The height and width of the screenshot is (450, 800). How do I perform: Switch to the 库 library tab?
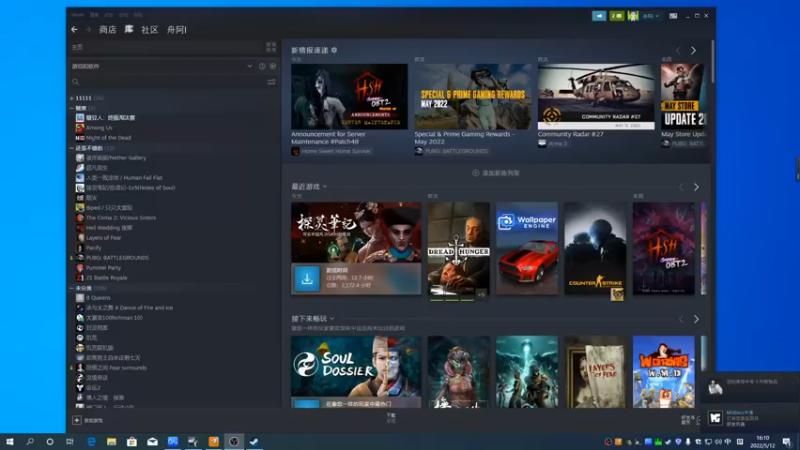tap(129, 30)
